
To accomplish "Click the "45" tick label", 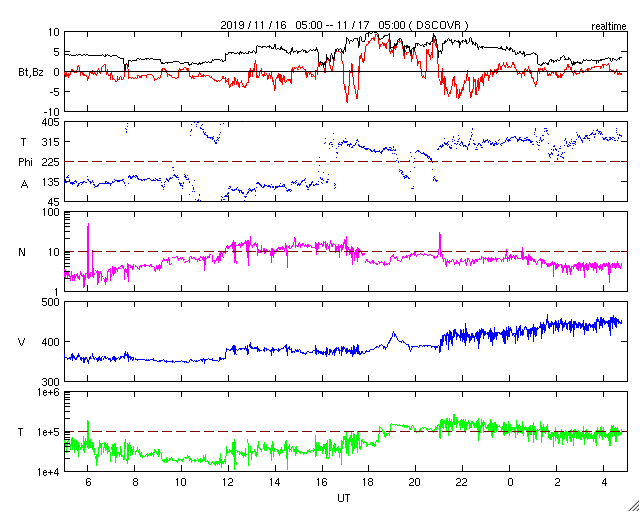I will (54, 202).
